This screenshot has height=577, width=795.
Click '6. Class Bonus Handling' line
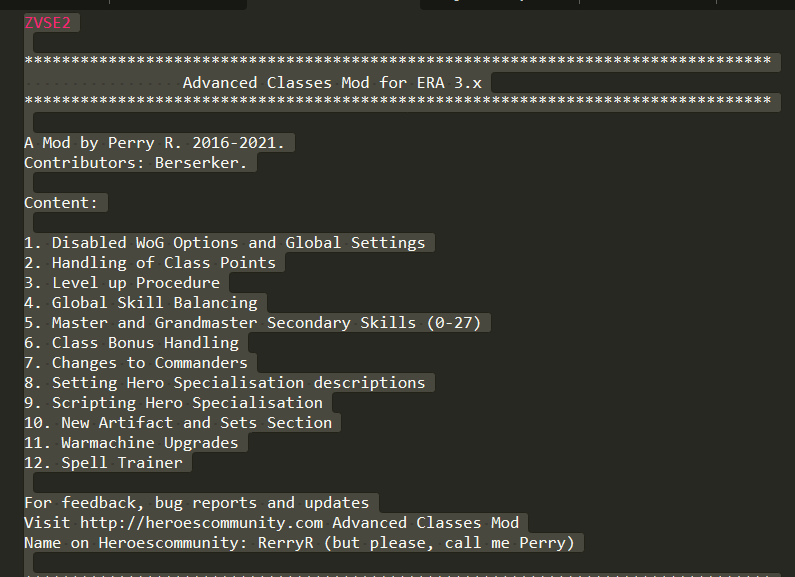click(131, 343)
